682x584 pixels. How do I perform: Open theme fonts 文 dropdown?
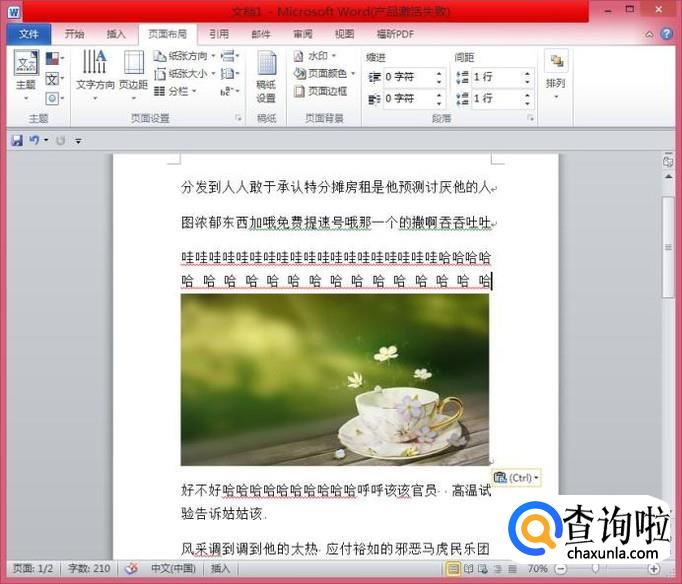pos(54,79)
